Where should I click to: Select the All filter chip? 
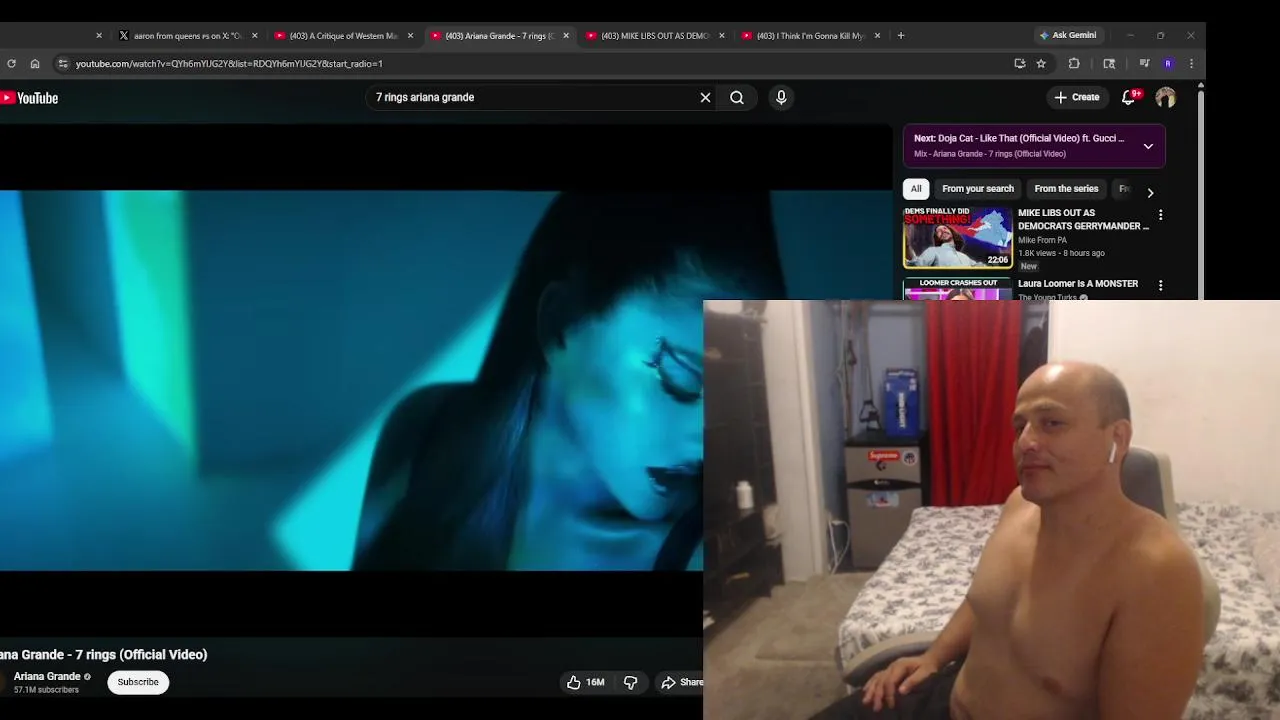click(916, 189)
